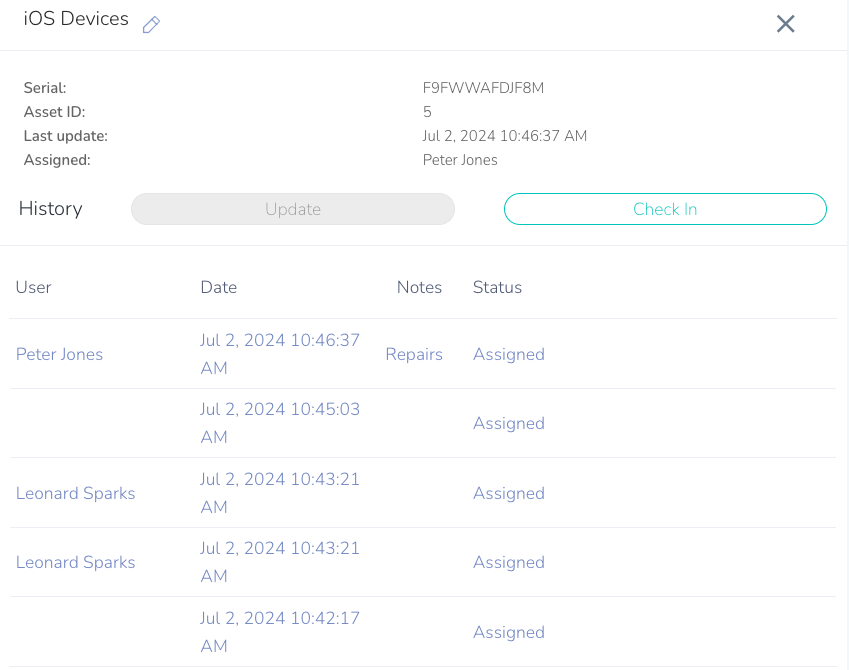The width and height of the screenshot is (849, 670).
Task: Click the assigned name Peter Jones in details
Action: coord(460,160)
